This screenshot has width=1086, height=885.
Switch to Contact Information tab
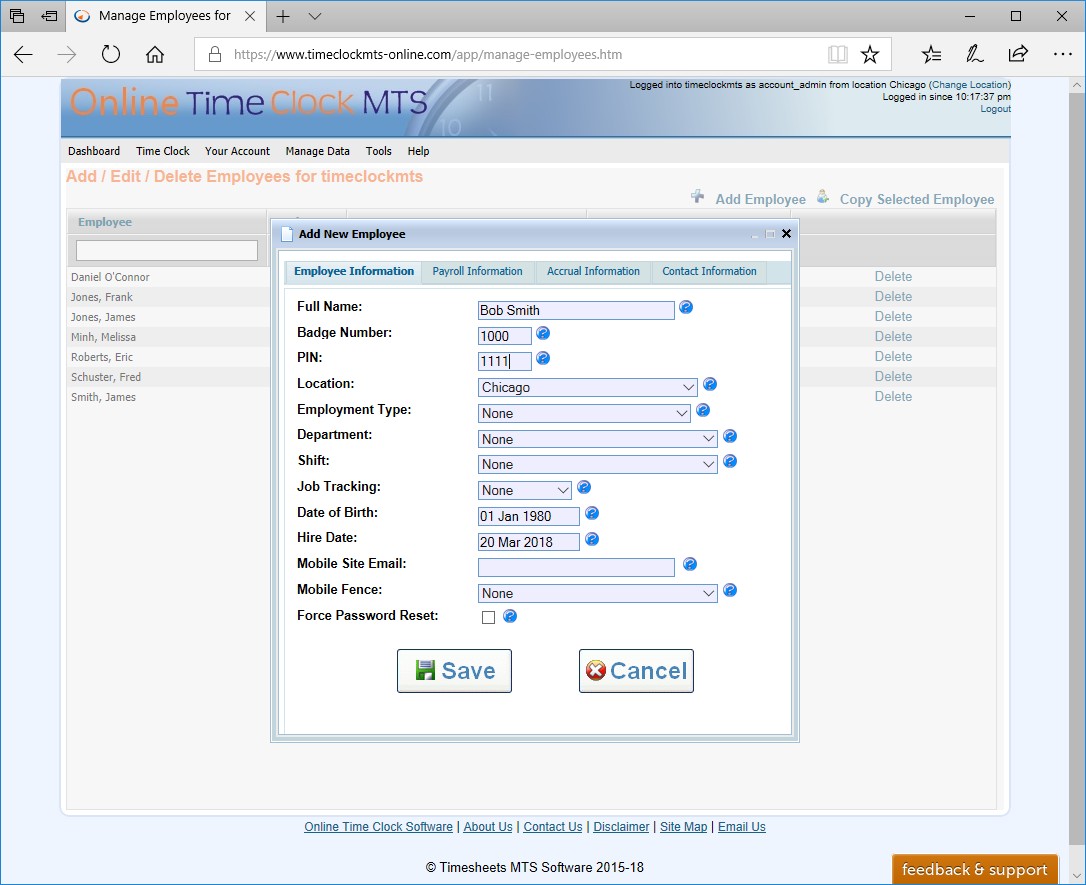[709, 271]
